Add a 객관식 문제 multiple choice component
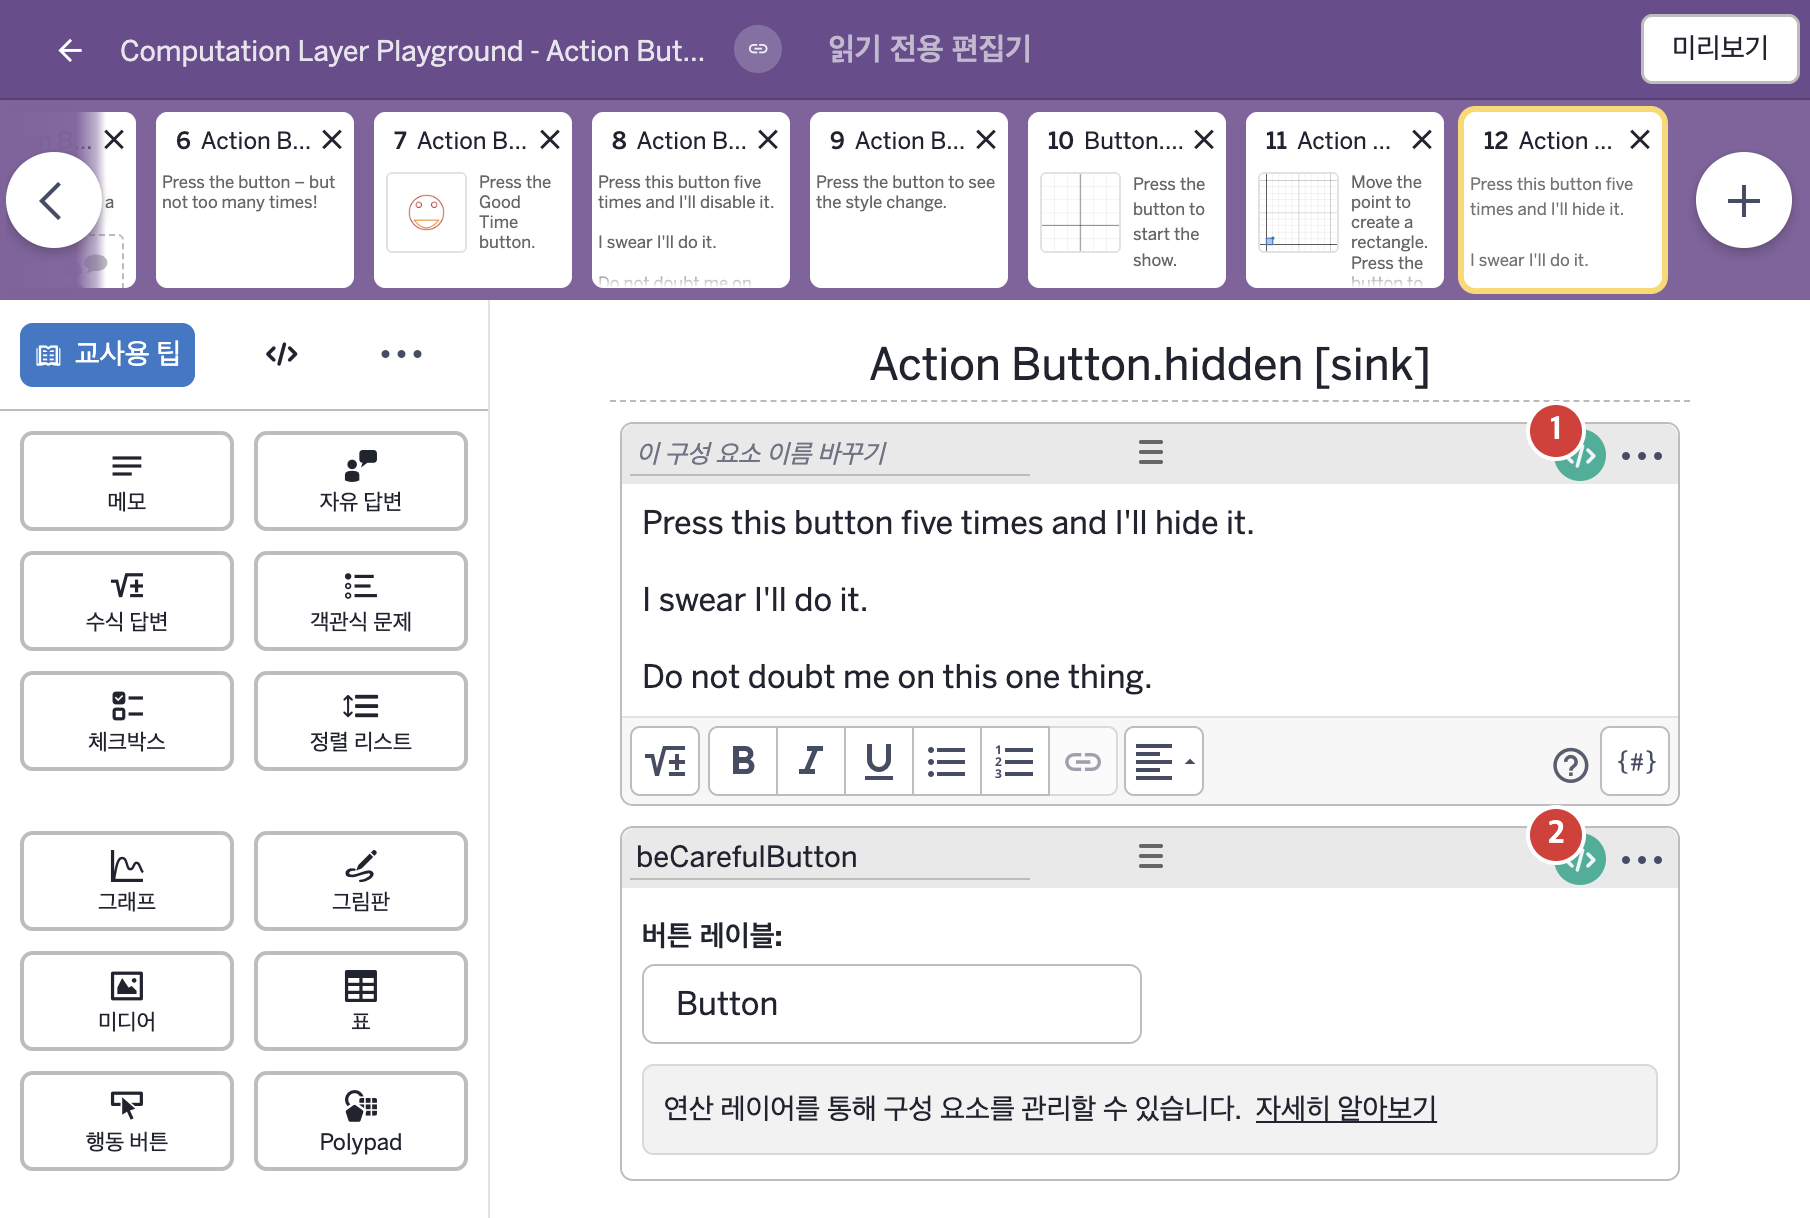1810x1218 pixels. 361,601
